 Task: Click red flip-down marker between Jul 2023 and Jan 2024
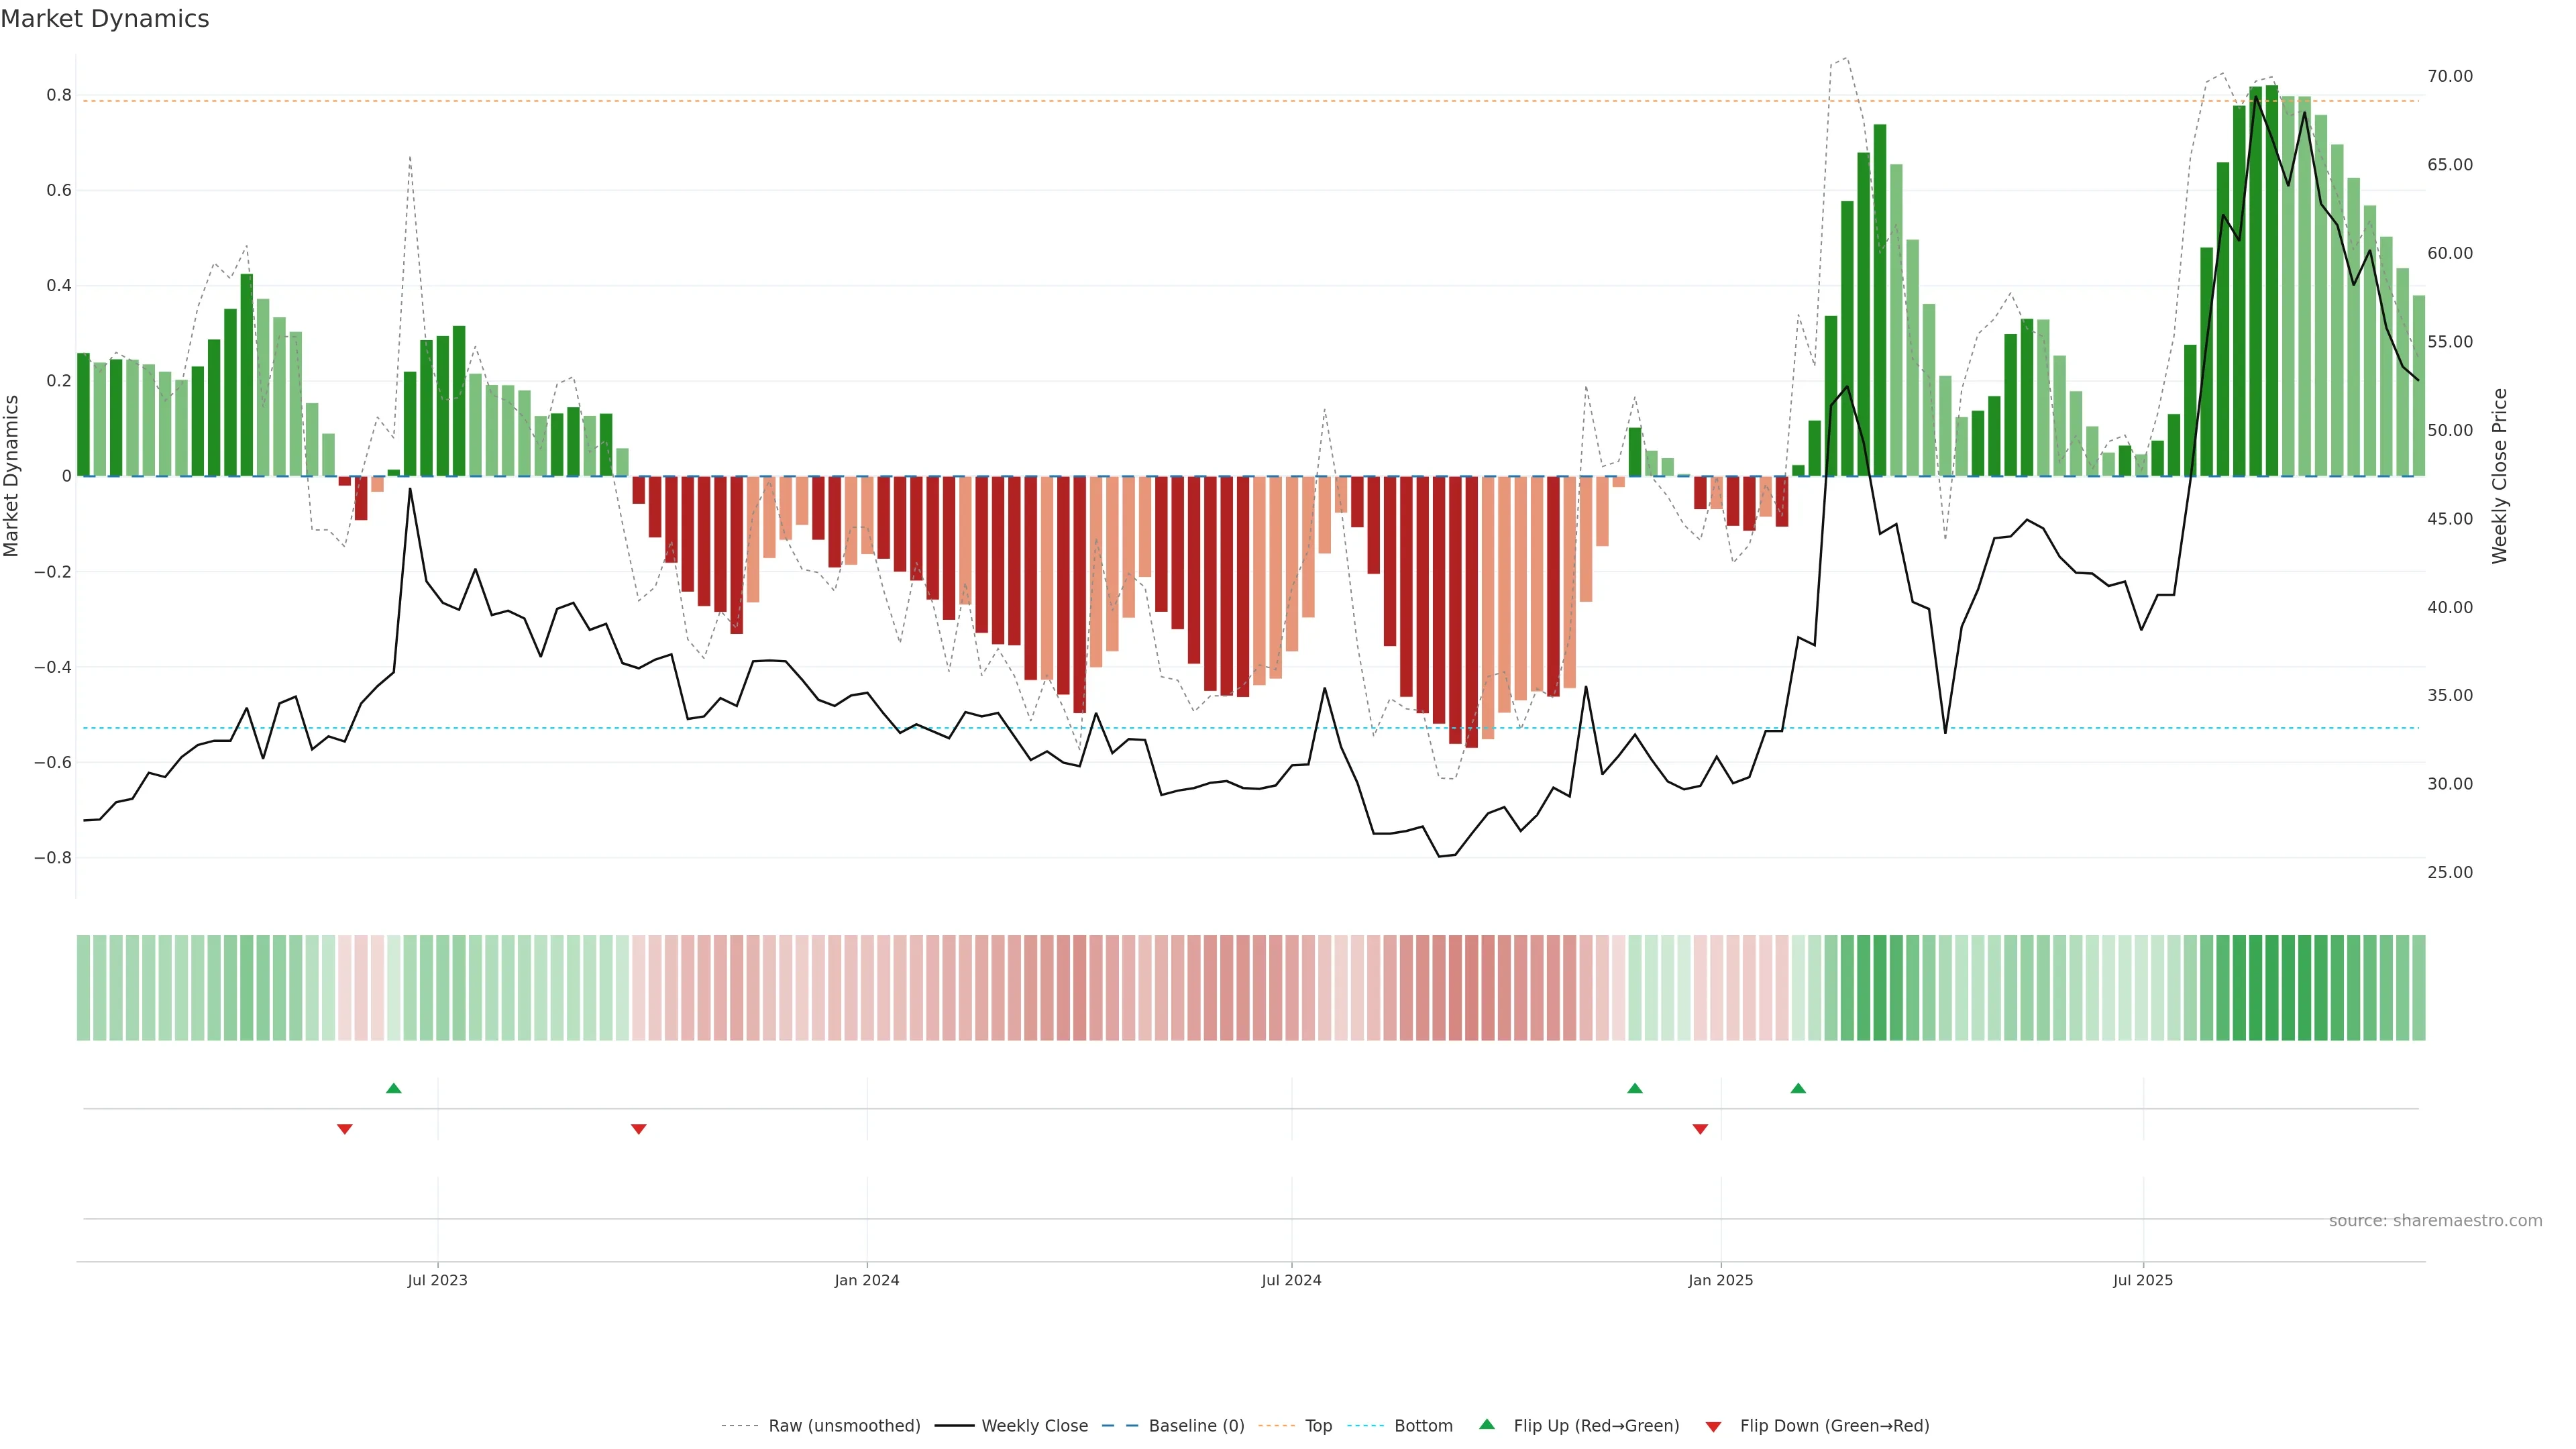click(639, 1129)
